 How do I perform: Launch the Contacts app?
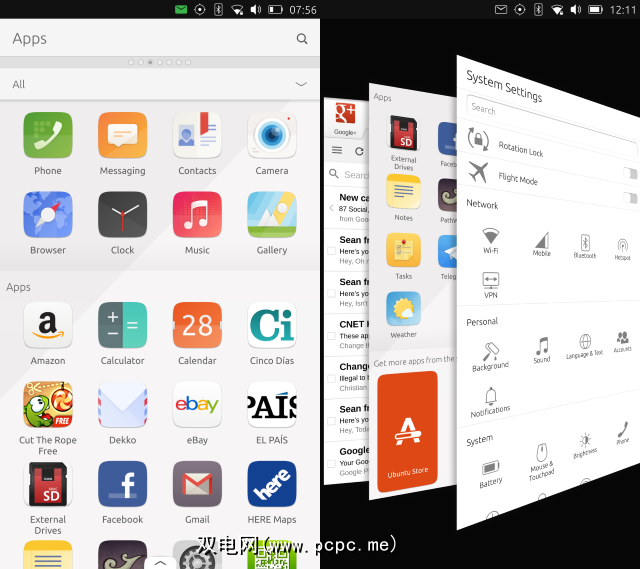(197, 135)
